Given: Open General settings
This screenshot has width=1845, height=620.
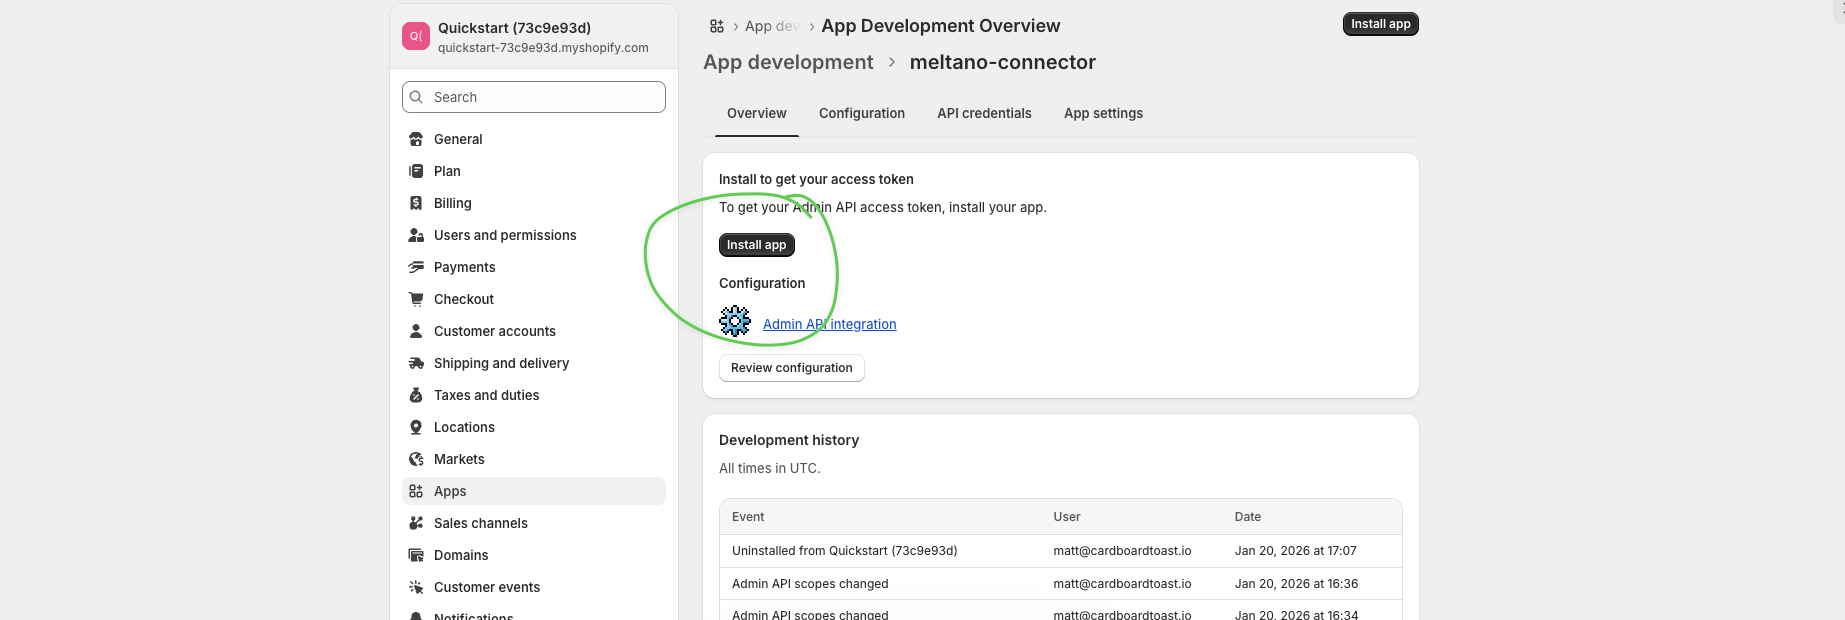Looking at the screenshot, I should coord(534,139).
